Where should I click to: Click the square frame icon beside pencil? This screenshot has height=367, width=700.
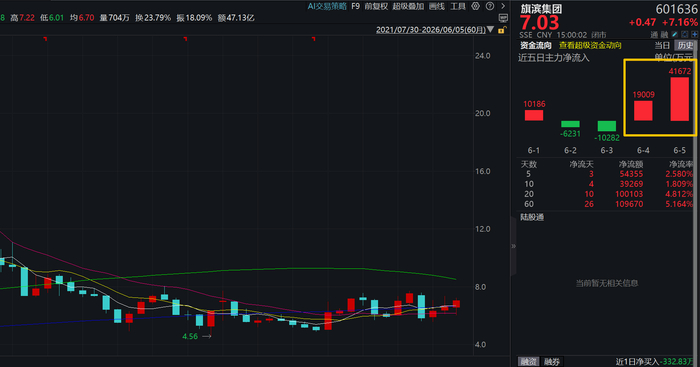tap(685, 34)
